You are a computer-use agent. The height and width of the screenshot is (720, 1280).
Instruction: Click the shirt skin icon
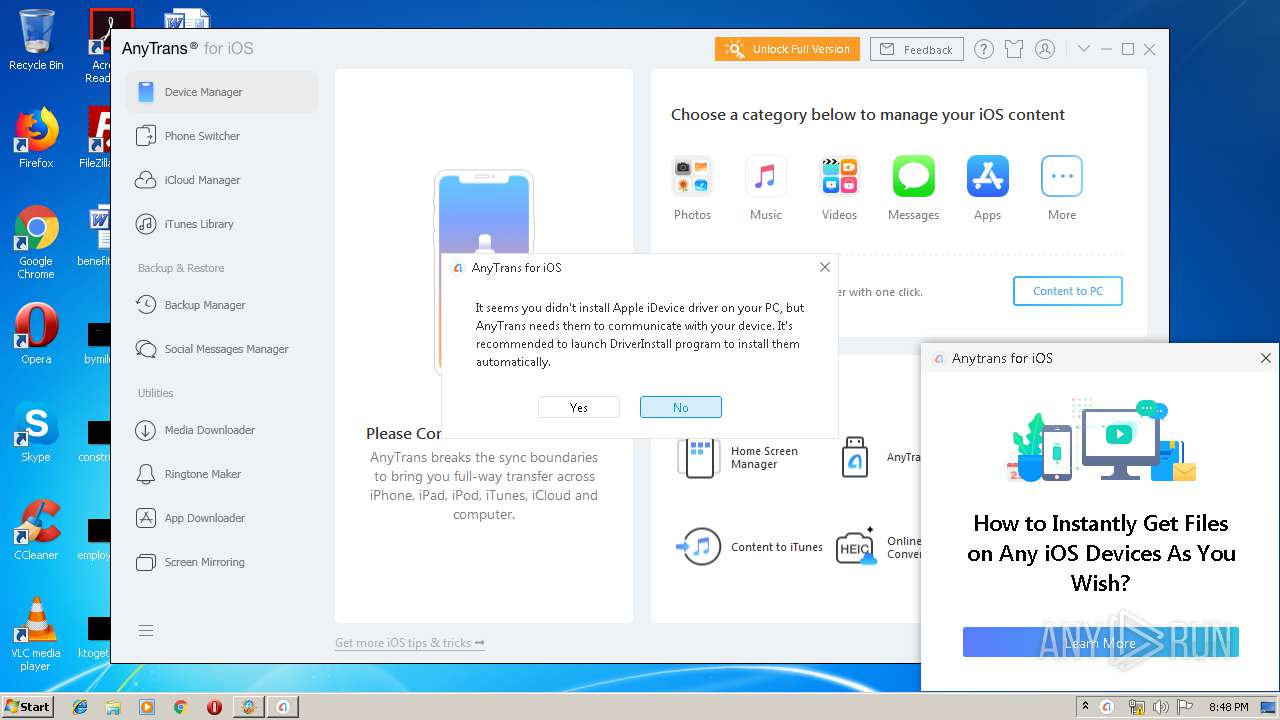click(1014, 49)
